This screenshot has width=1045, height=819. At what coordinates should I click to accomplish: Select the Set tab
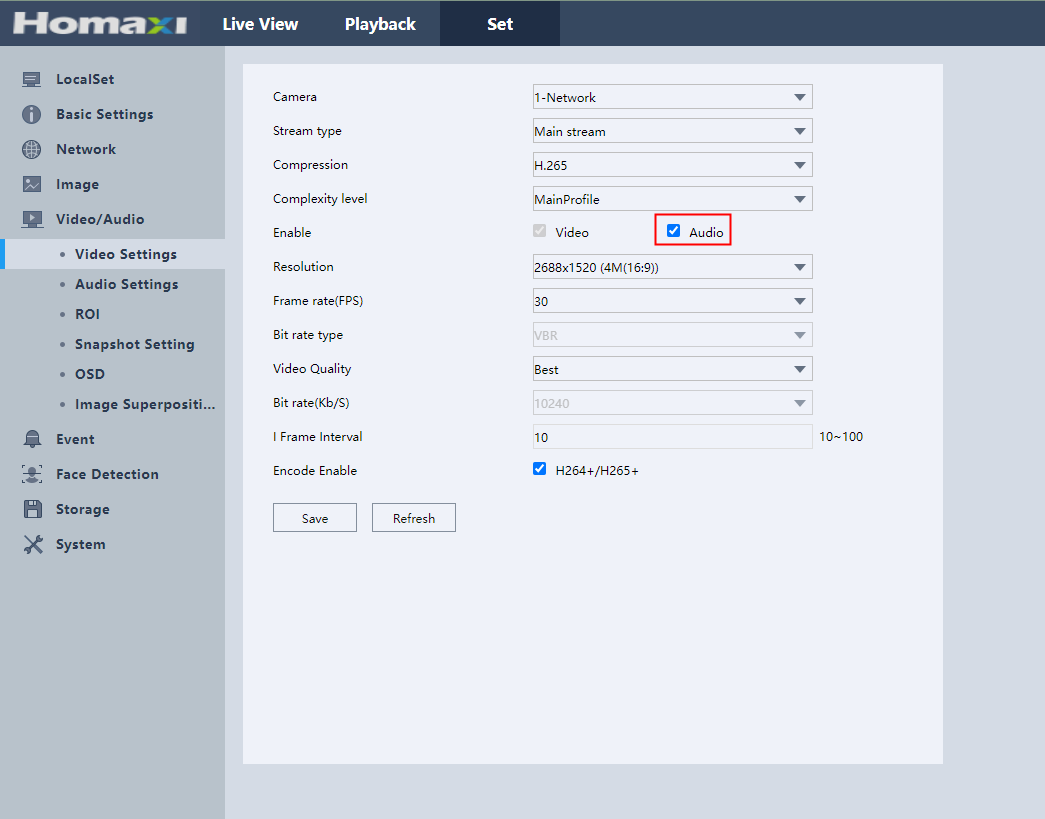point(500,24)
